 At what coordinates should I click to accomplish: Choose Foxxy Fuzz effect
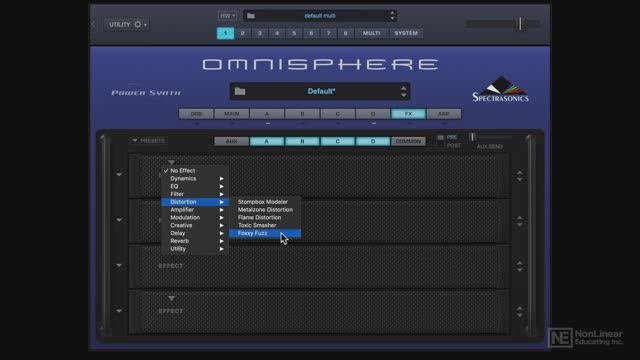click(265, 233)
